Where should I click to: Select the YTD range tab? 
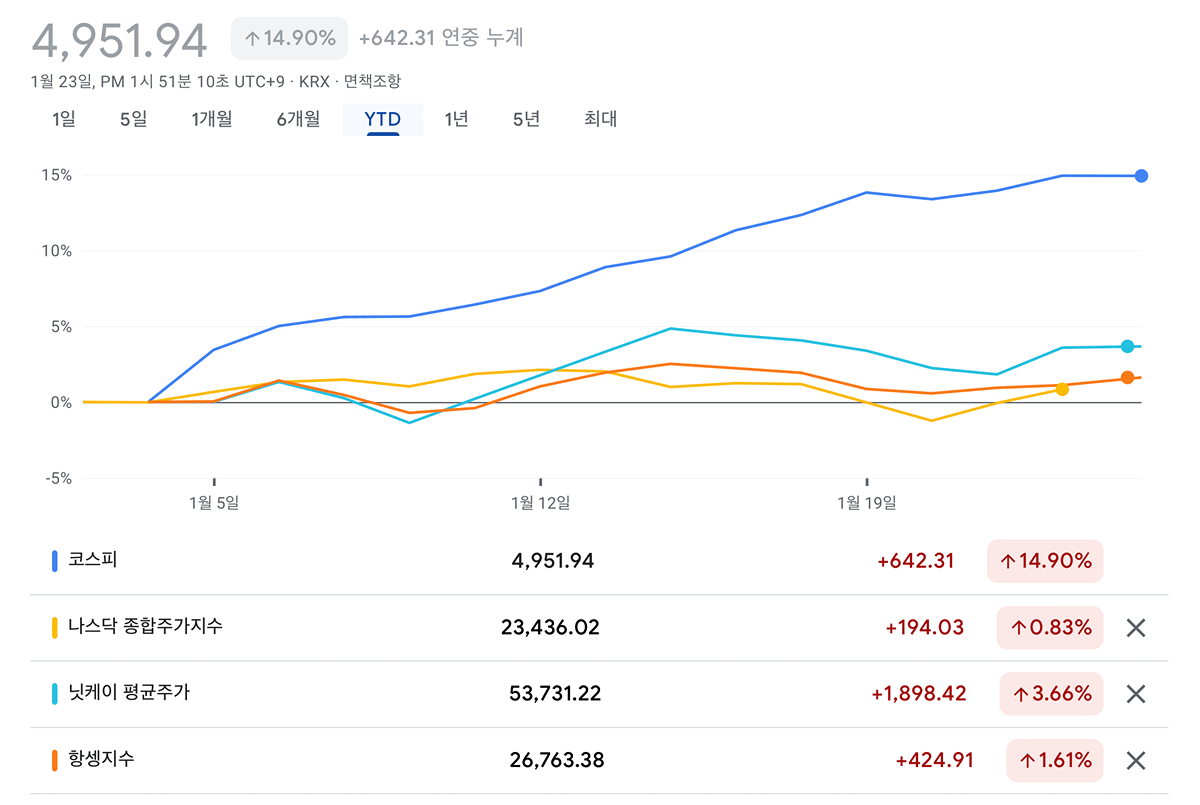point(382,119)
